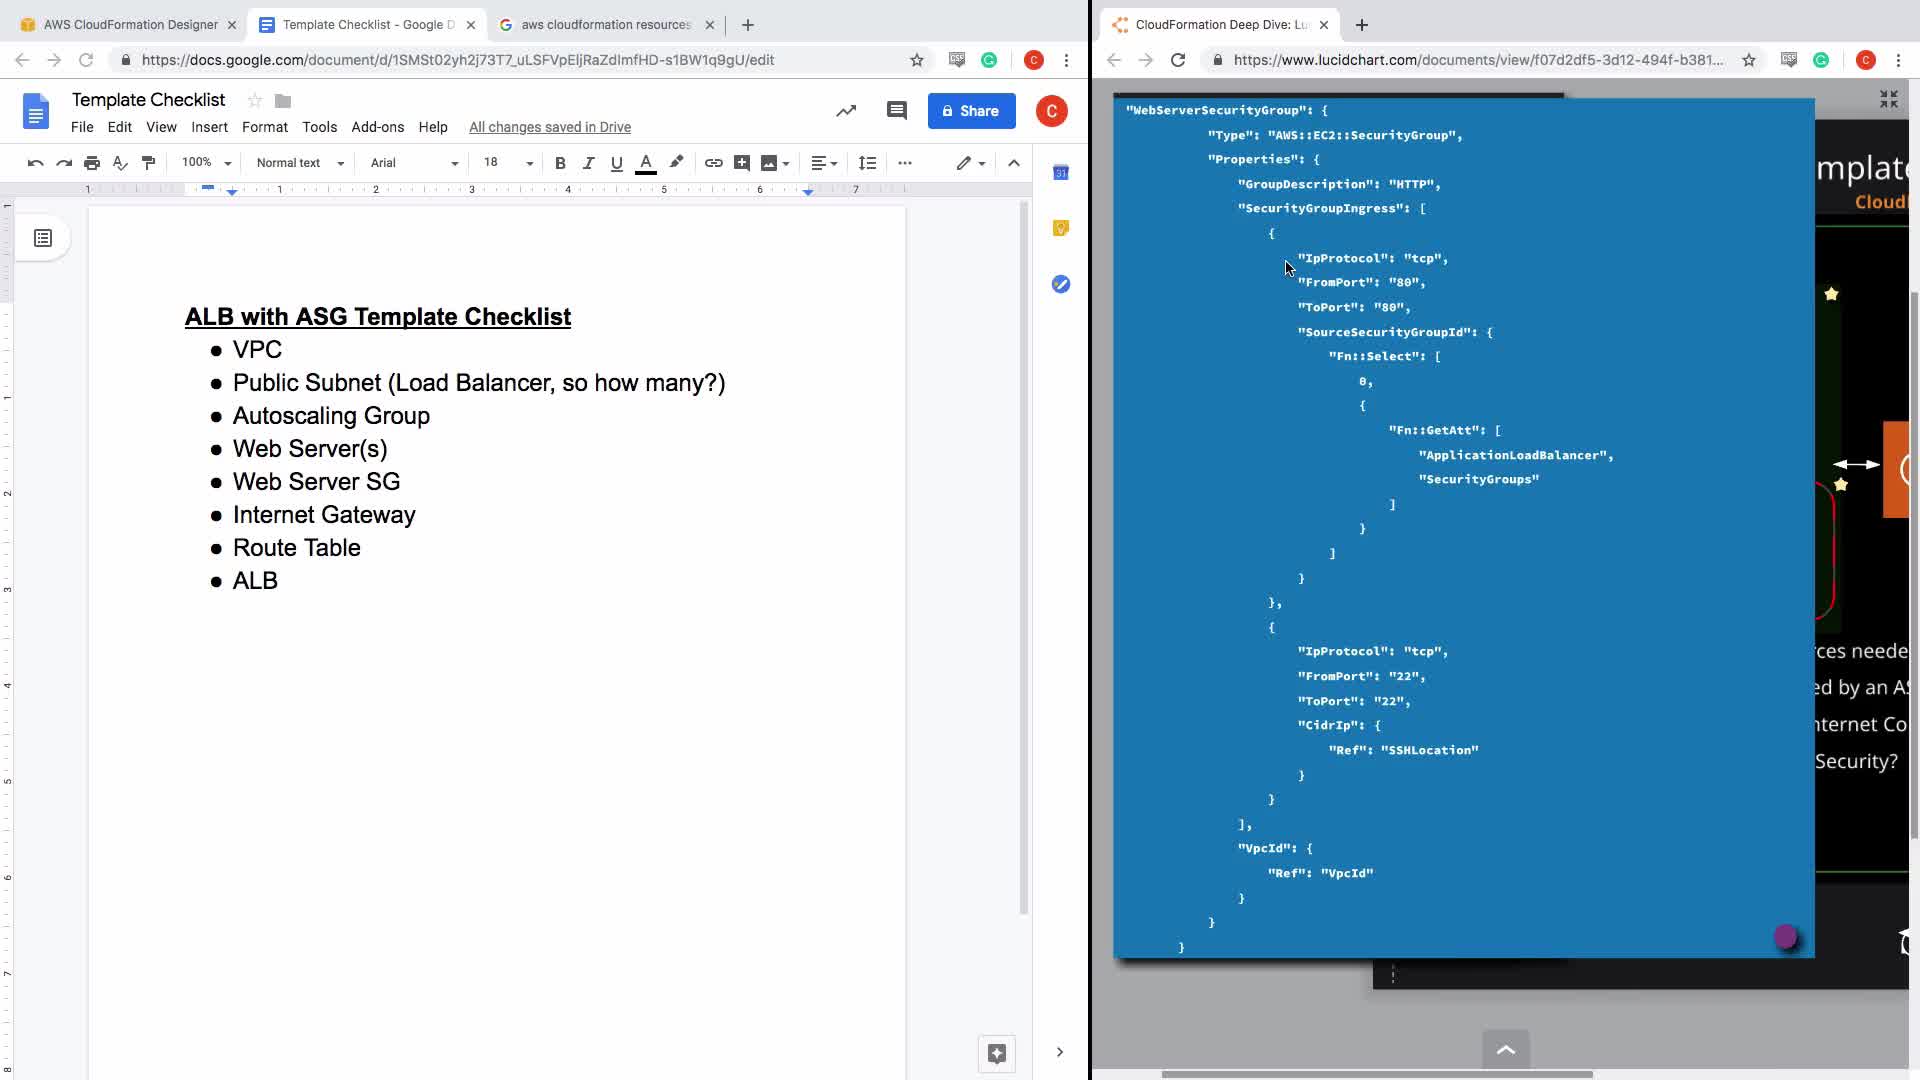Click the Lucidchart URL address bar

pyautogui.click(x=1478, y=60)
